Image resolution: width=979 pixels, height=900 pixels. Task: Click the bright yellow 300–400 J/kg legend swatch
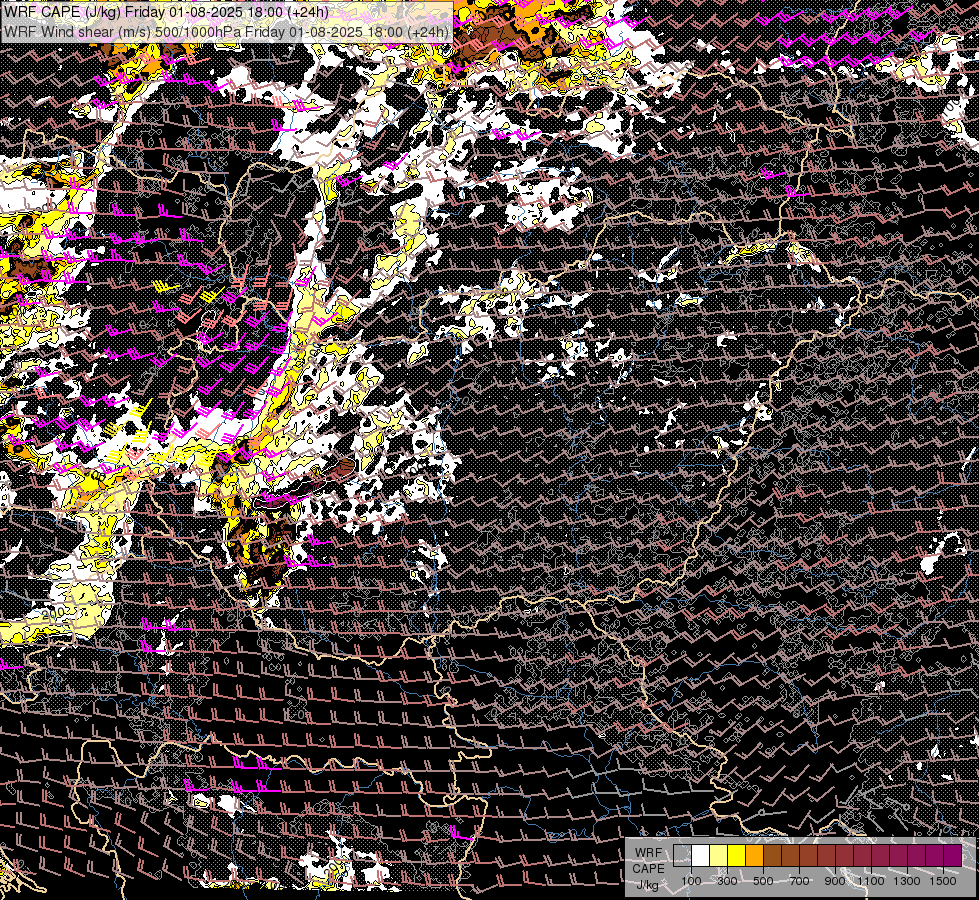pos(737,855)
